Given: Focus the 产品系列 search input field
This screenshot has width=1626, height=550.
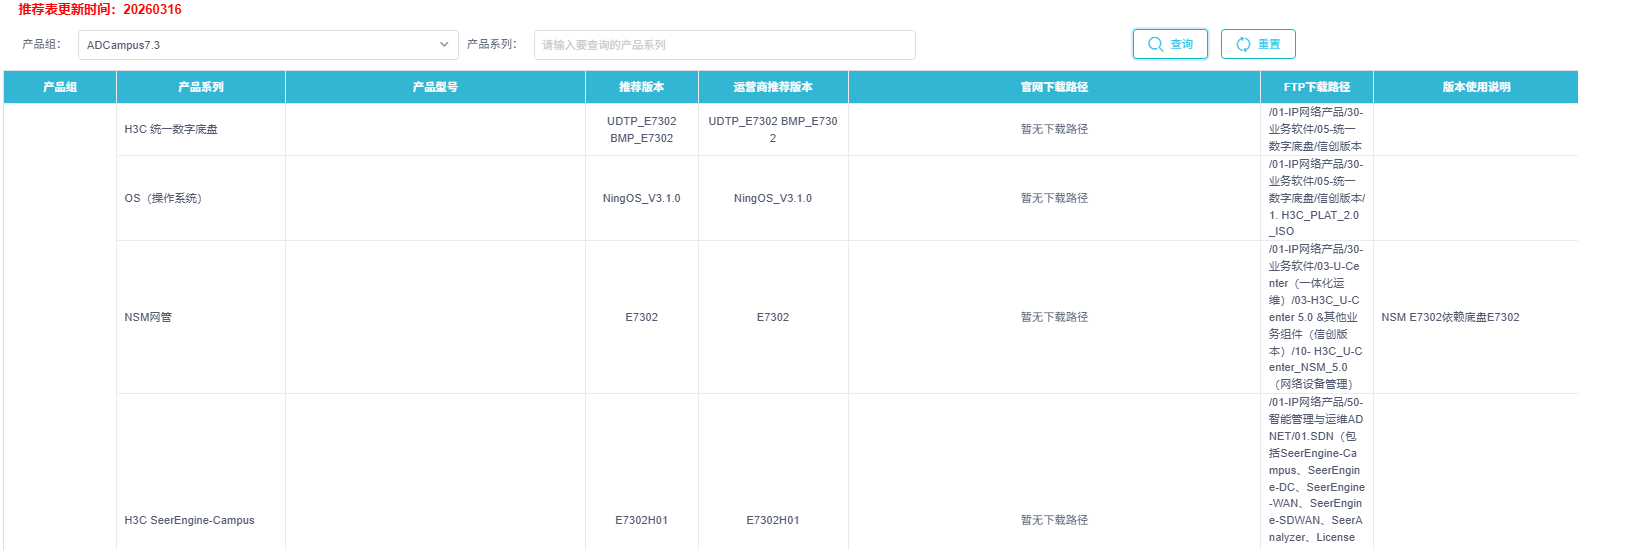Looking at the screenshot, I should (x=724, y=45).
